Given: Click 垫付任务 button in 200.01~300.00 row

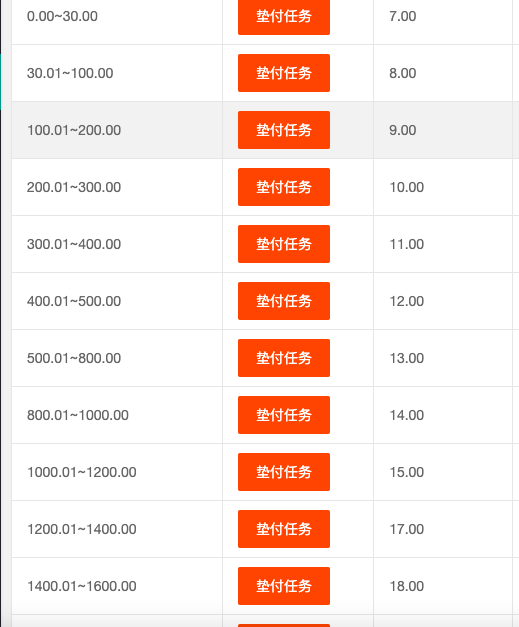Looking at the screenshot, I should coord(284,187).
